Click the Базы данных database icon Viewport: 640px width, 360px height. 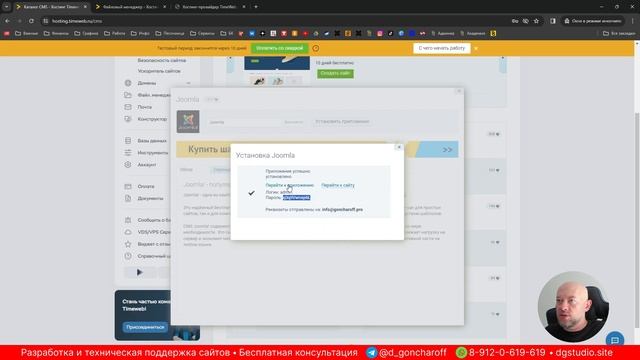tap(128, 141)
